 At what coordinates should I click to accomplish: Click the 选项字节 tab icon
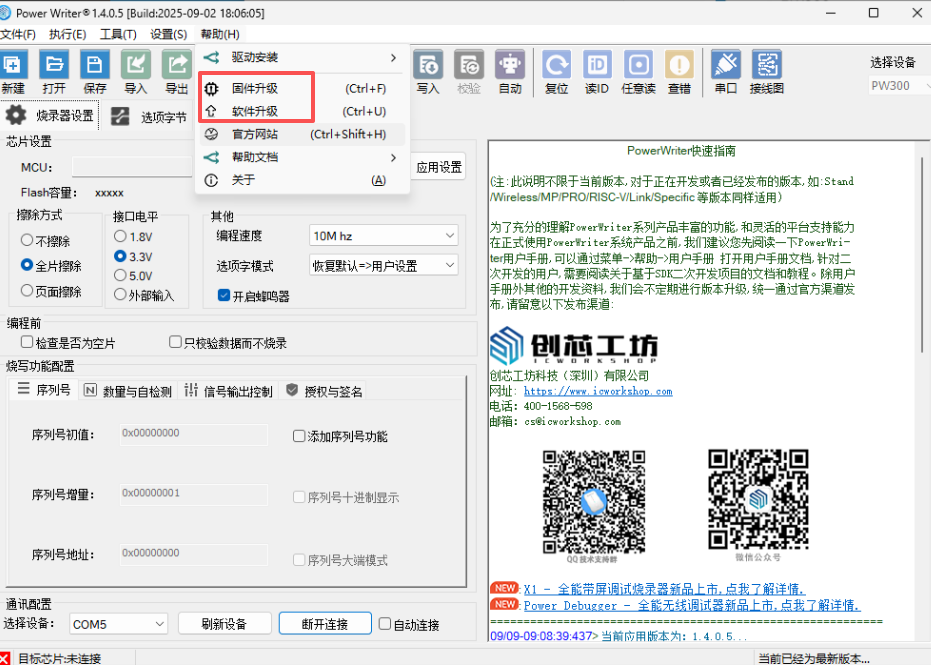tap(120, 116)
